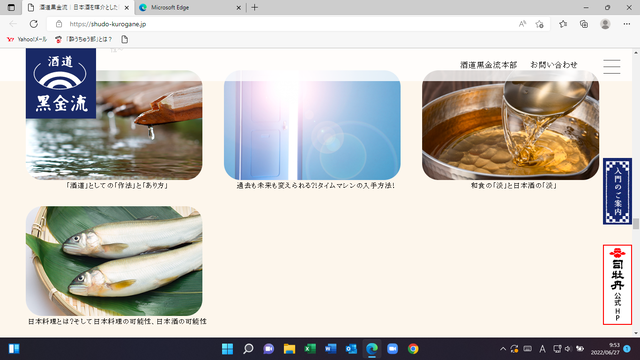This screenshot has width=640, height=360.
Task: Open Windows widgets panel icon
Action: point(14,349)
